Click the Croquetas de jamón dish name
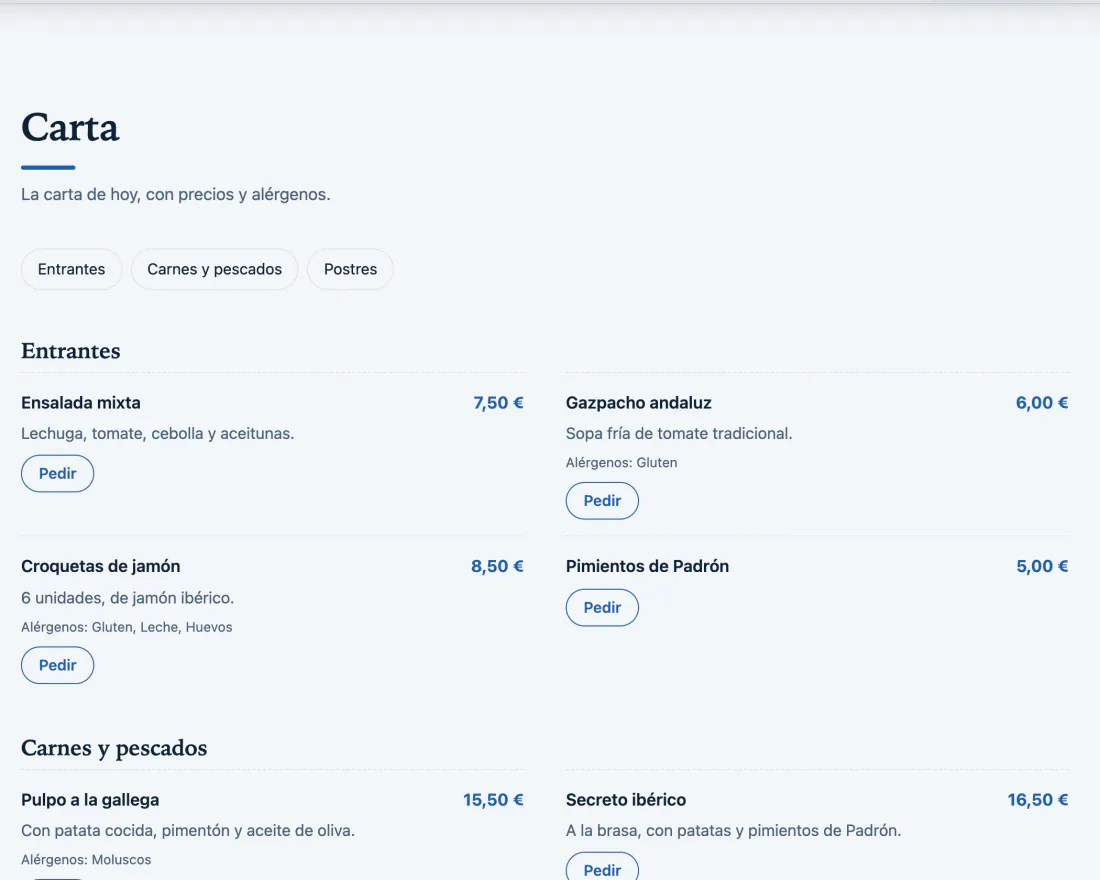Screen dimensions: 1100x880 point(100,566)
